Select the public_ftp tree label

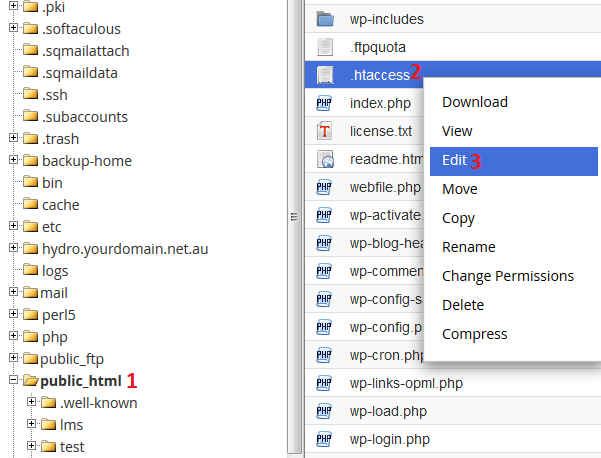[x=72, y=359]
